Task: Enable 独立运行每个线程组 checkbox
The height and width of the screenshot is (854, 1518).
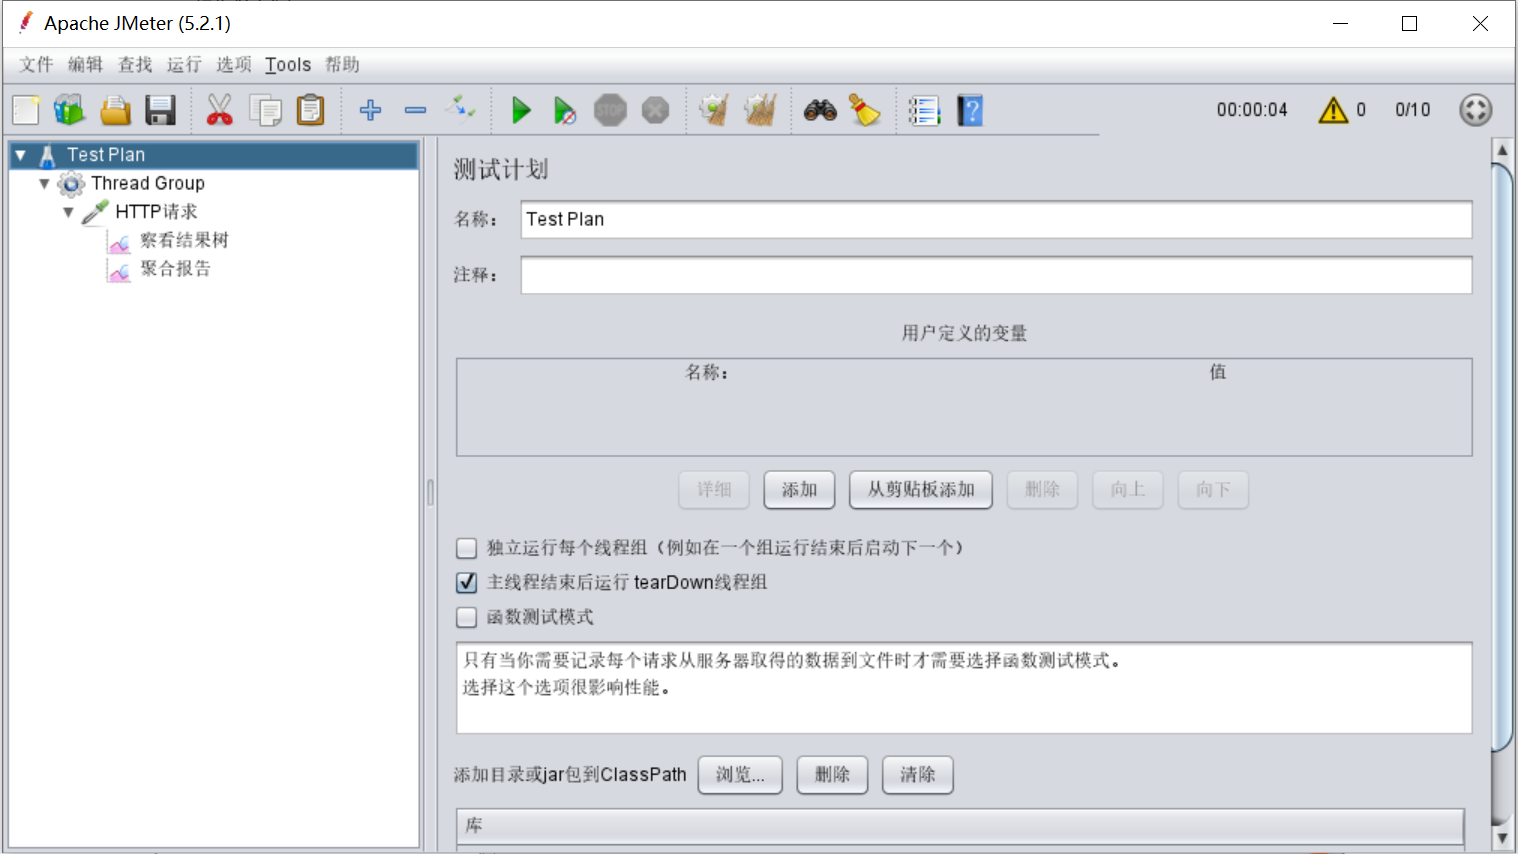Action: click(x=466, y=548)
